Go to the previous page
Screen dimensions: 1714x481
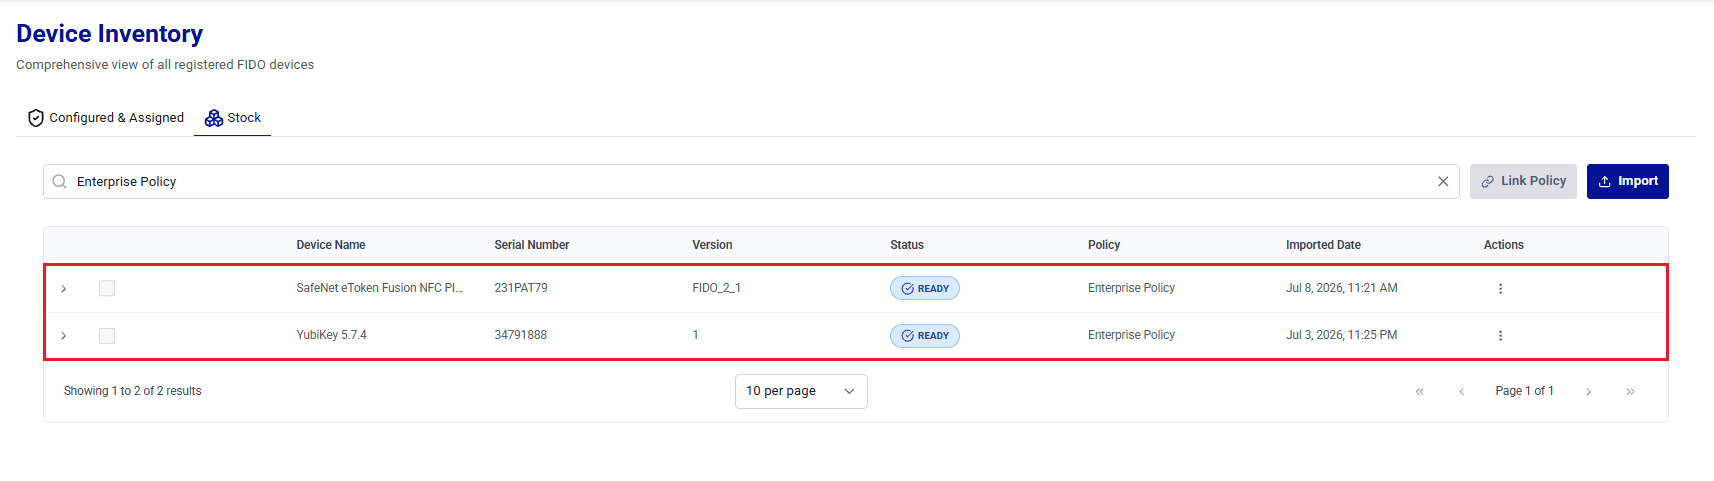pos(1461,392)
